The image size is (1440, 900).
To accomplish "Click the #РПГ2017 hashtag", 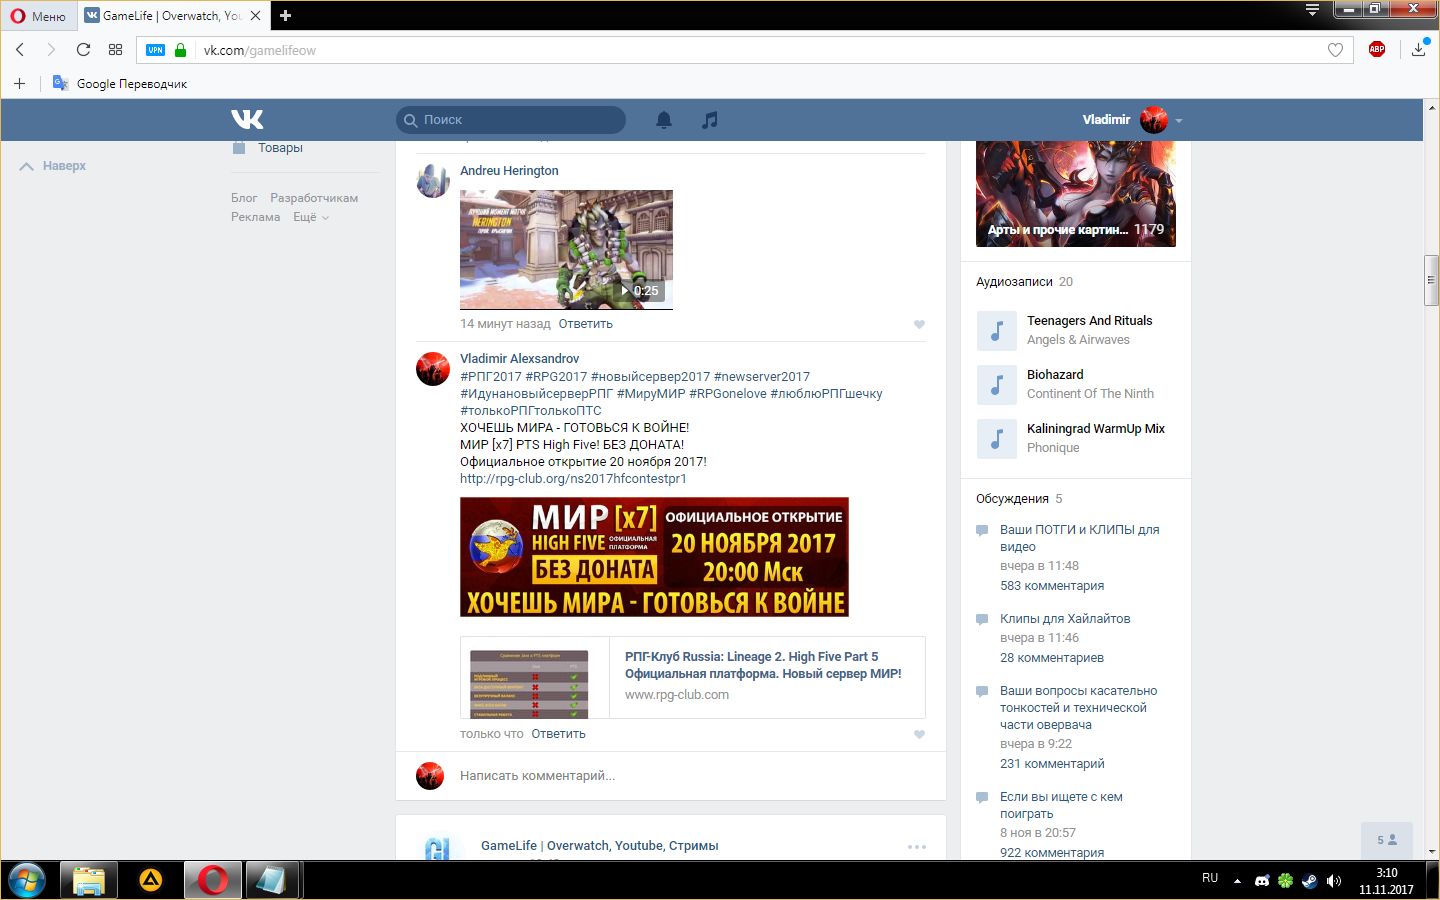I will point(491,377).
